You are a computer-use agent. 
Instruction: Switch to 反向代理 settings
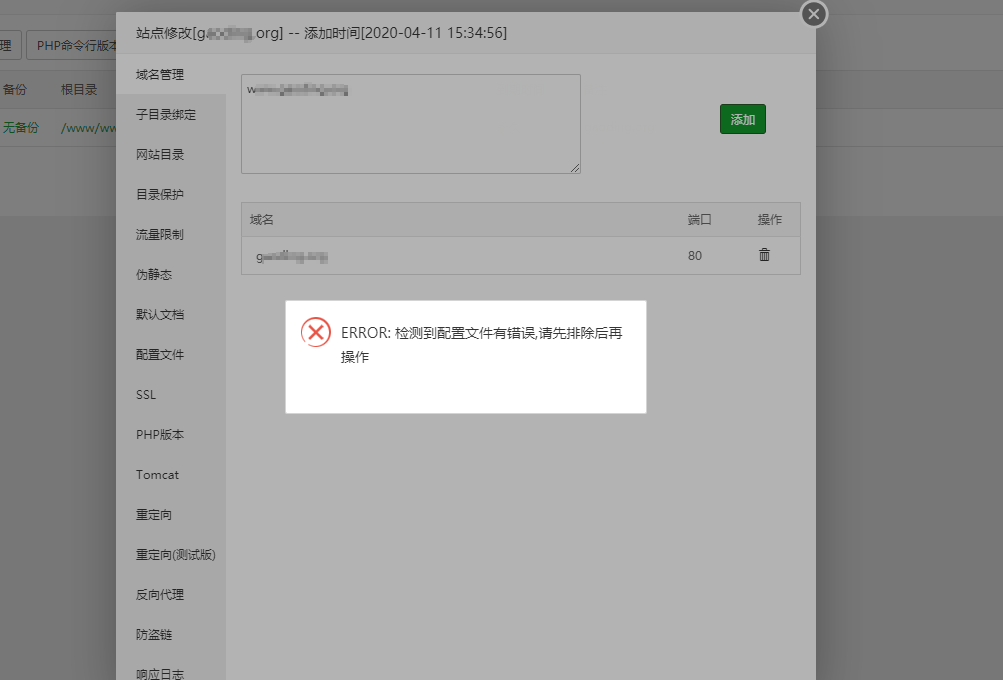(x=160, y=594)
